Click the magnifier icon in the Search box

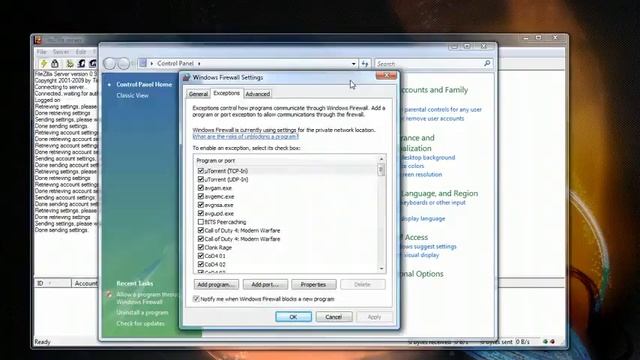[487, 63]
